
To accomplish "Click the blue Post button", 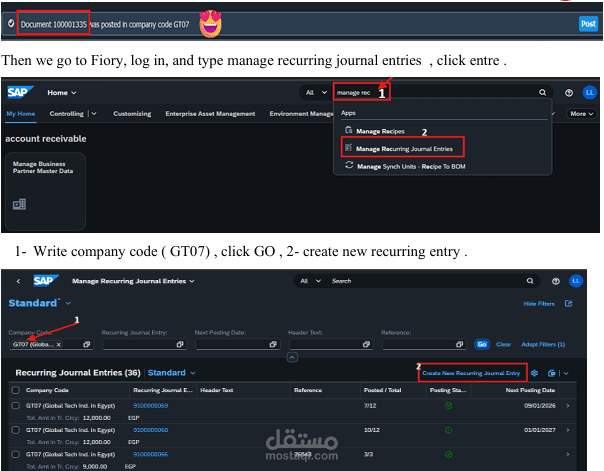I will click(588, 24).
